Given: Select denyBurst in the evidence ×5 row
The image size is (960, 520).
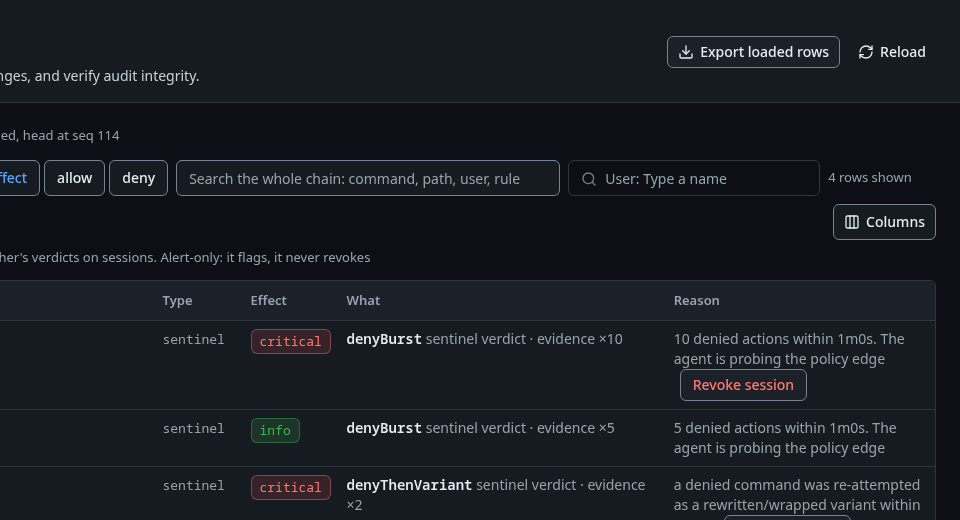Looking at the screenshot, I should point(384,428).
